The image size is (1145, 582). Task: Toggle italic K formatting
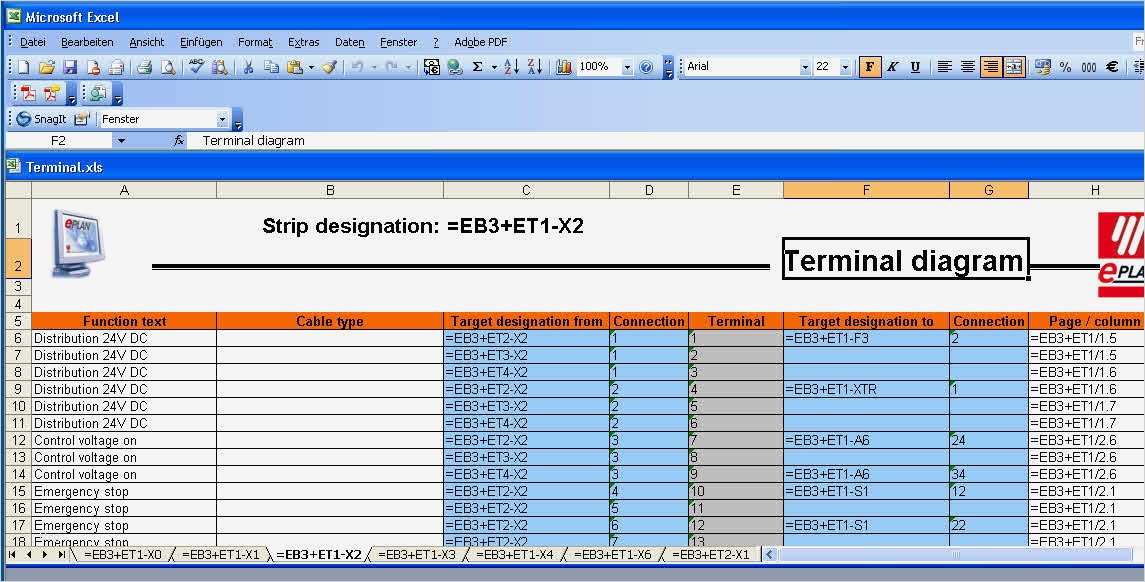(892, 67)
